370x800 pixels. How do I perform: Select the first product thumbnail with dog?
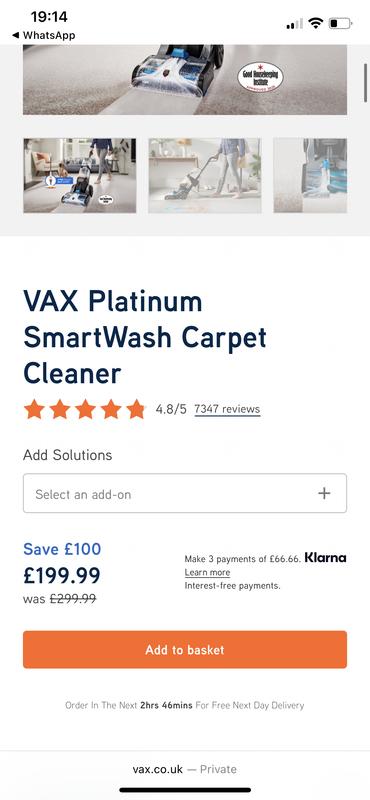point(80,176)
